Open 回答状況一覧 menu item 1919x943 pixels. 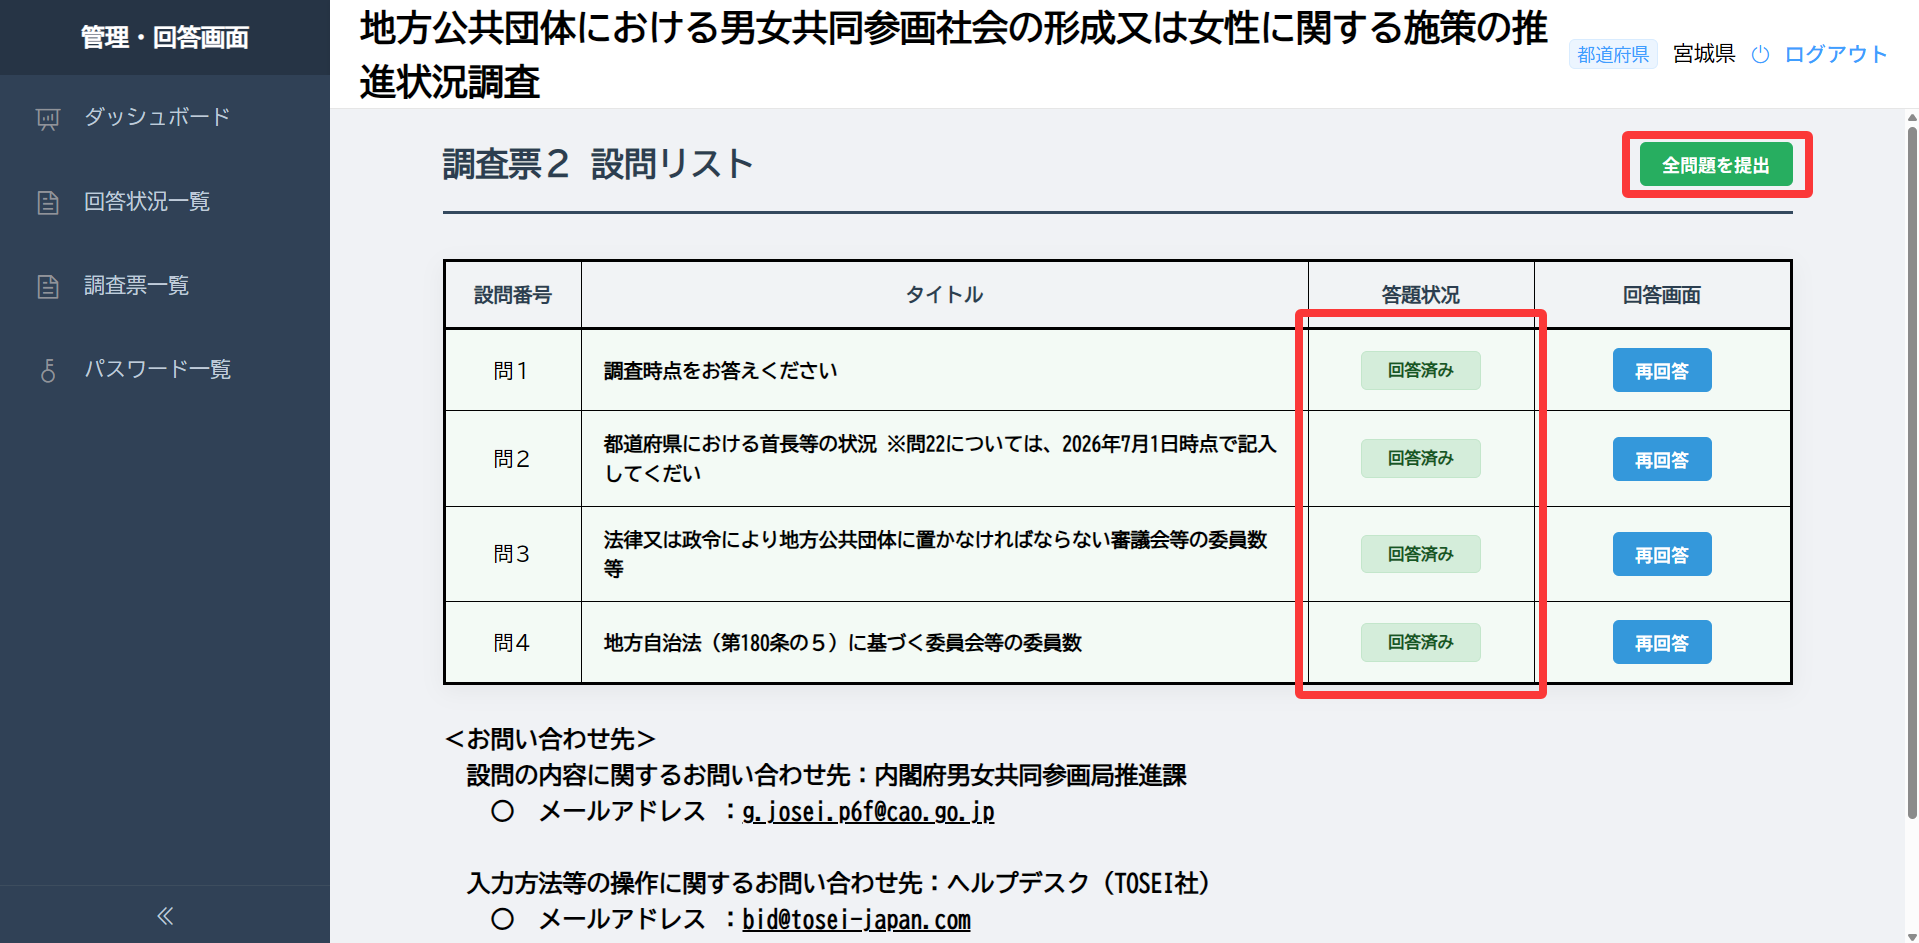(x=165, y=202)
